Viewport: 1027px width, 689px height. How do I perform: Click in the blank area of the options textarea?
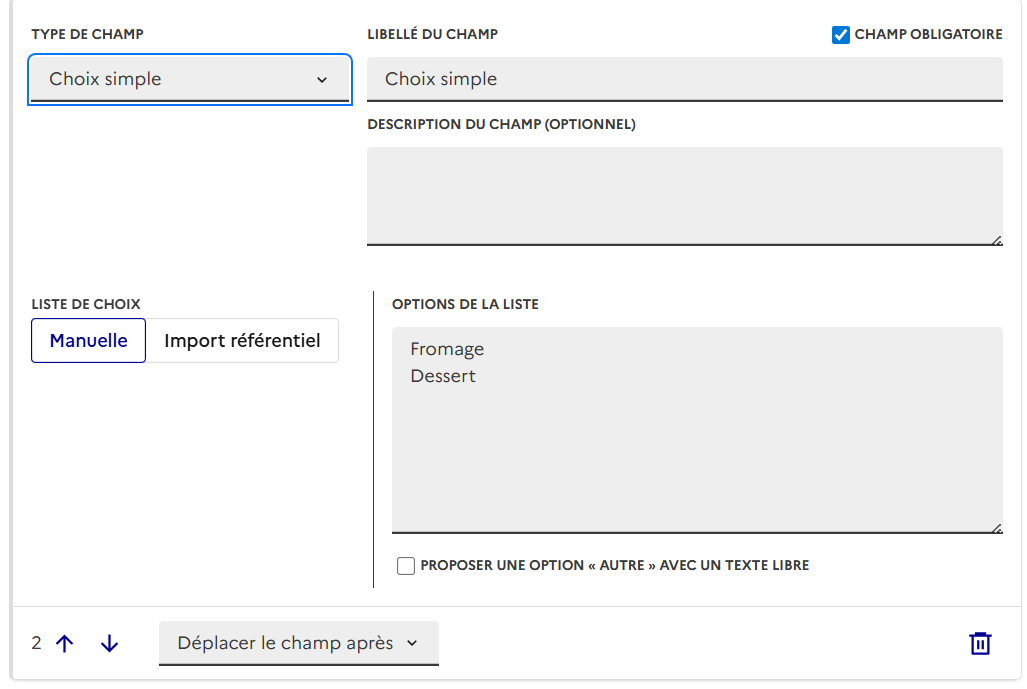pyautogui.click(x=696, y=460)
